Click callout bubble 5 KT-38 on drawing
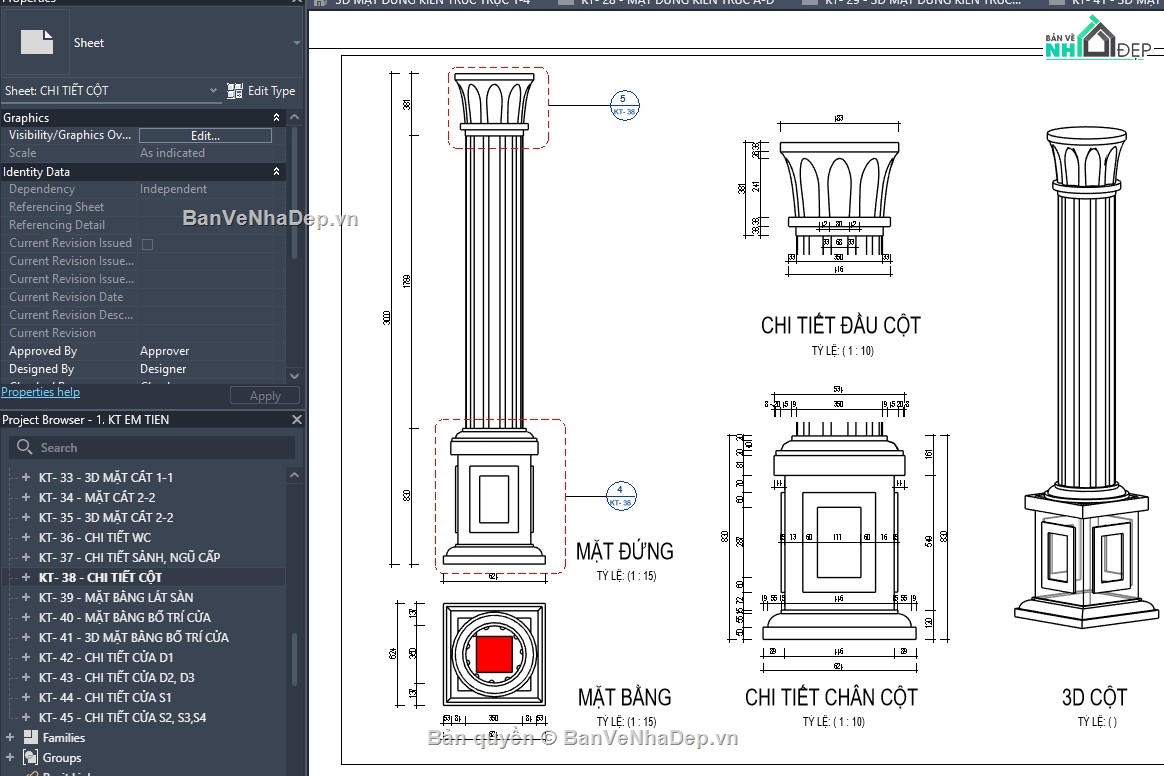1164x776 pixels. [x=624, y=105]
